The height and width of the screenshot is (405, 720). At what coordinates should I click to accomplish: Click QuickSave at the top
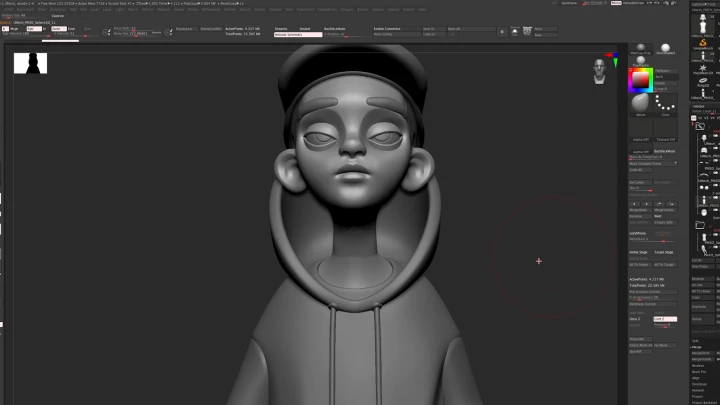tap(569, 3)
